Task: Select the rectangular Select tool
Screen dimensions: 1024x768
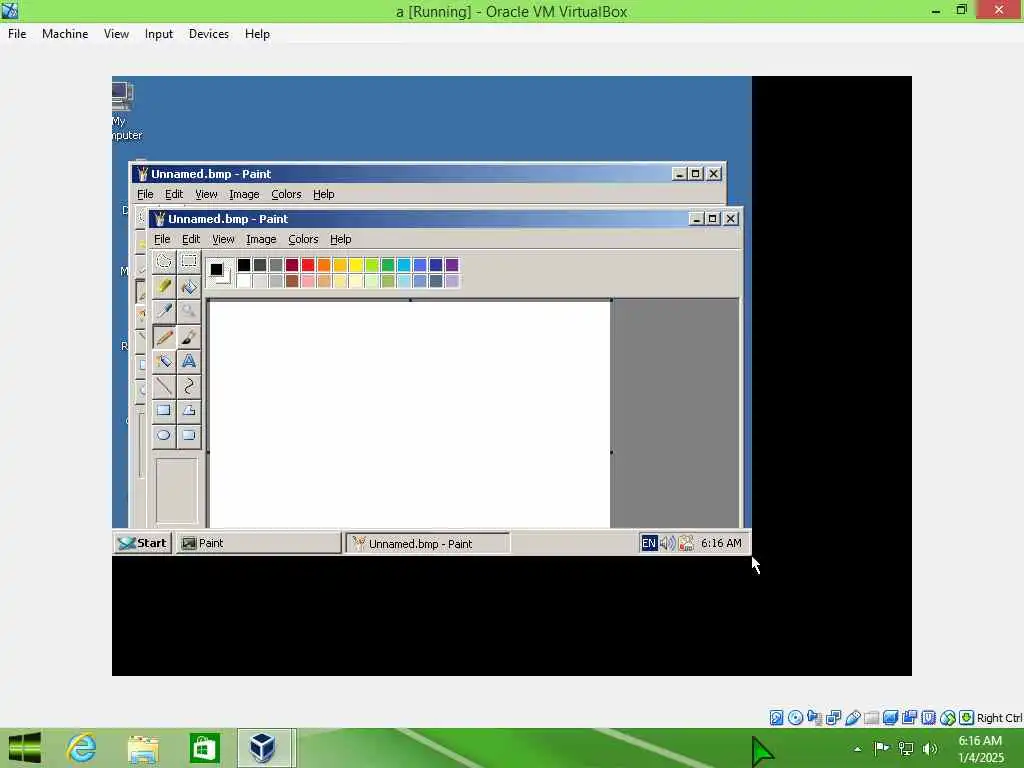Action: tap(189, 262)
